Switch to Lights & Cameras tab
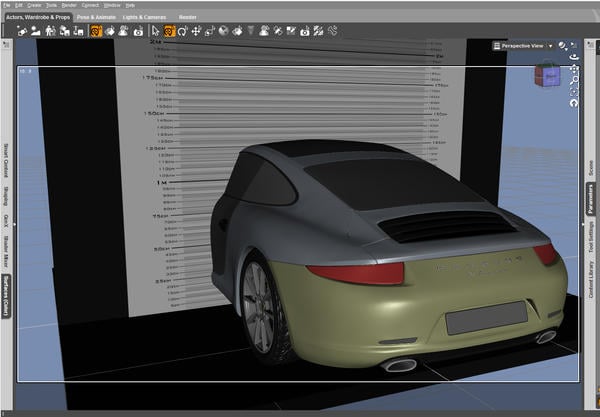 point(144,17)
